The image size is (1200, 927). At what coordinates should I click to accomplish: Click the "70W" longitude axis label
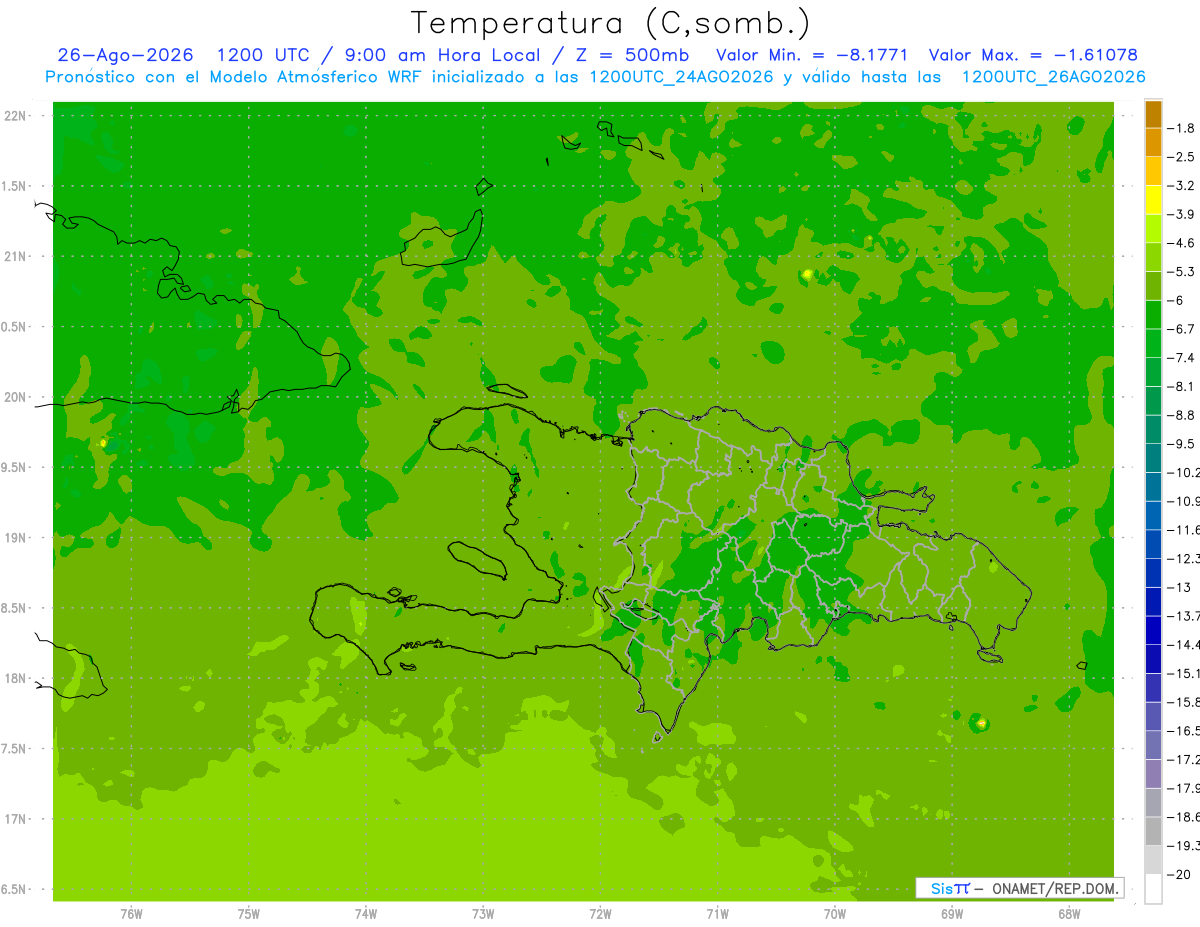coord(835,914)
